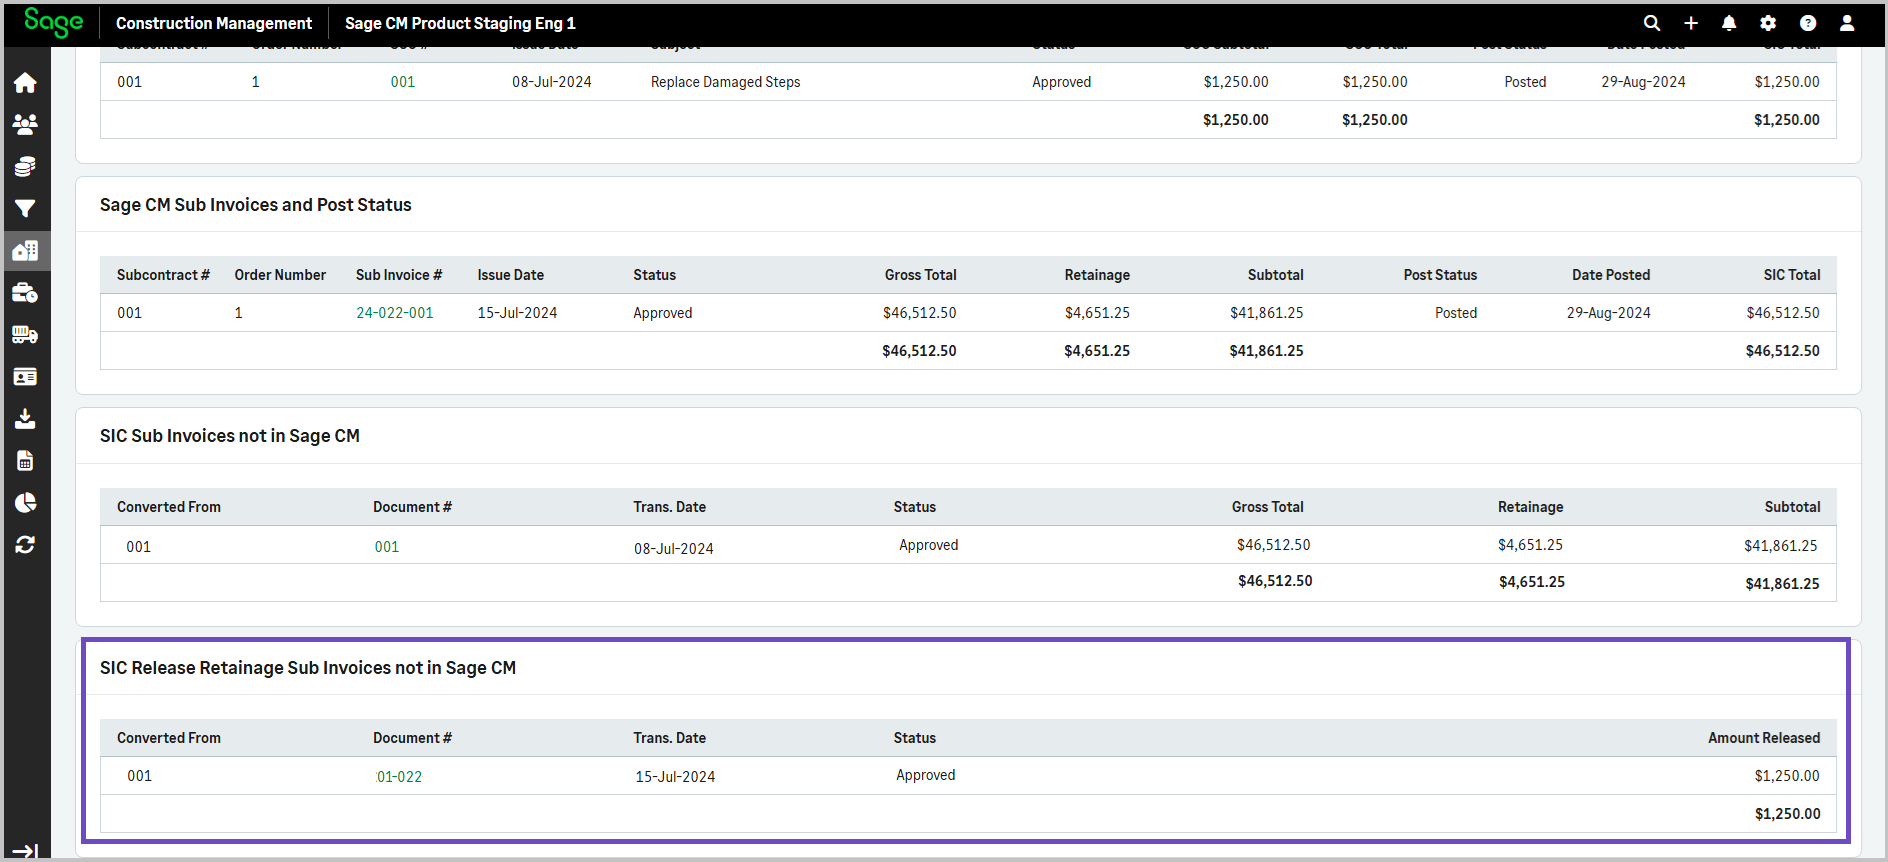This screenshot has height=862, width=1888.
Task: Click the Gross Total column header in Sub Invoices
Action: (x=920, y=275)
